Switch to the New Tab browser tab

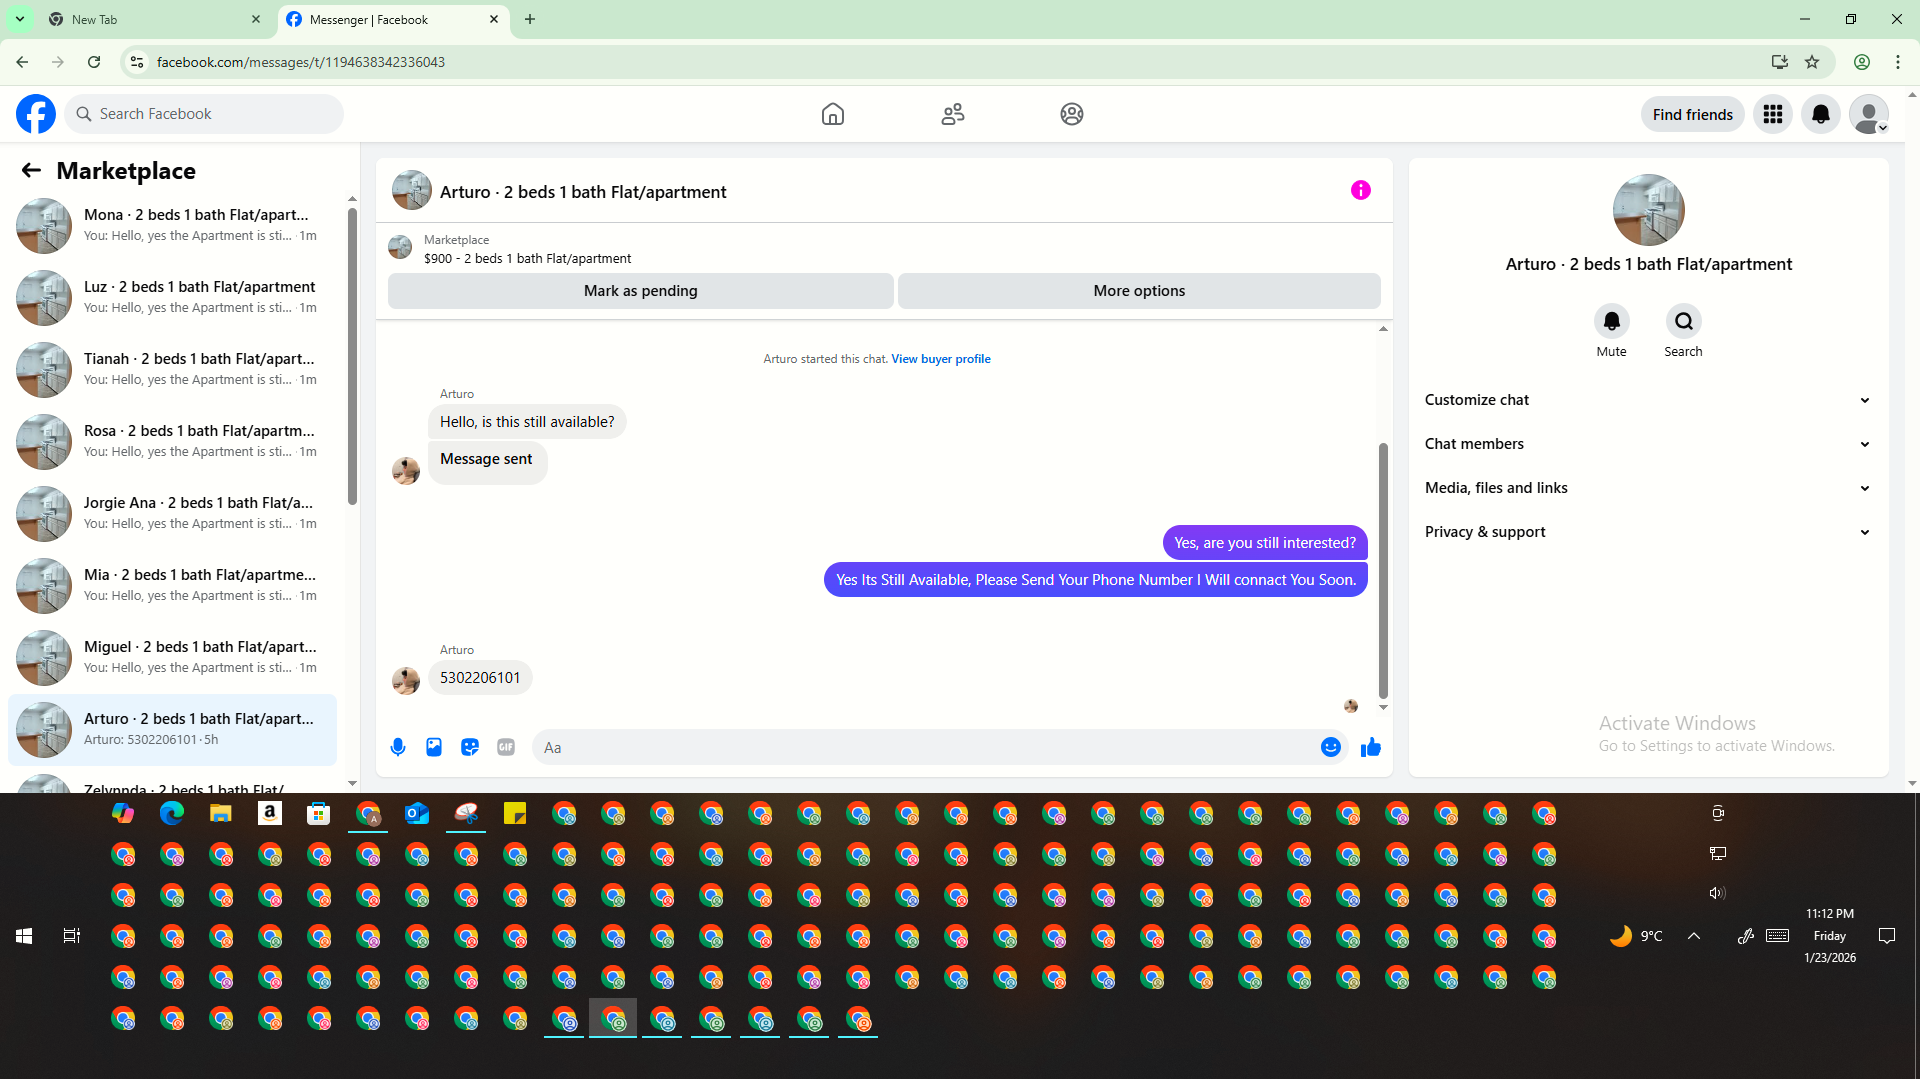154,19
